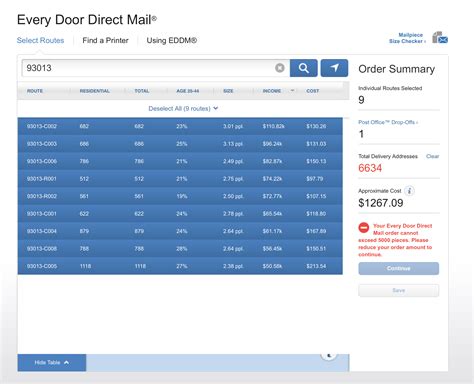Click the $167.89 cost cell
This screenshot has height=384, width=474.
316,231
